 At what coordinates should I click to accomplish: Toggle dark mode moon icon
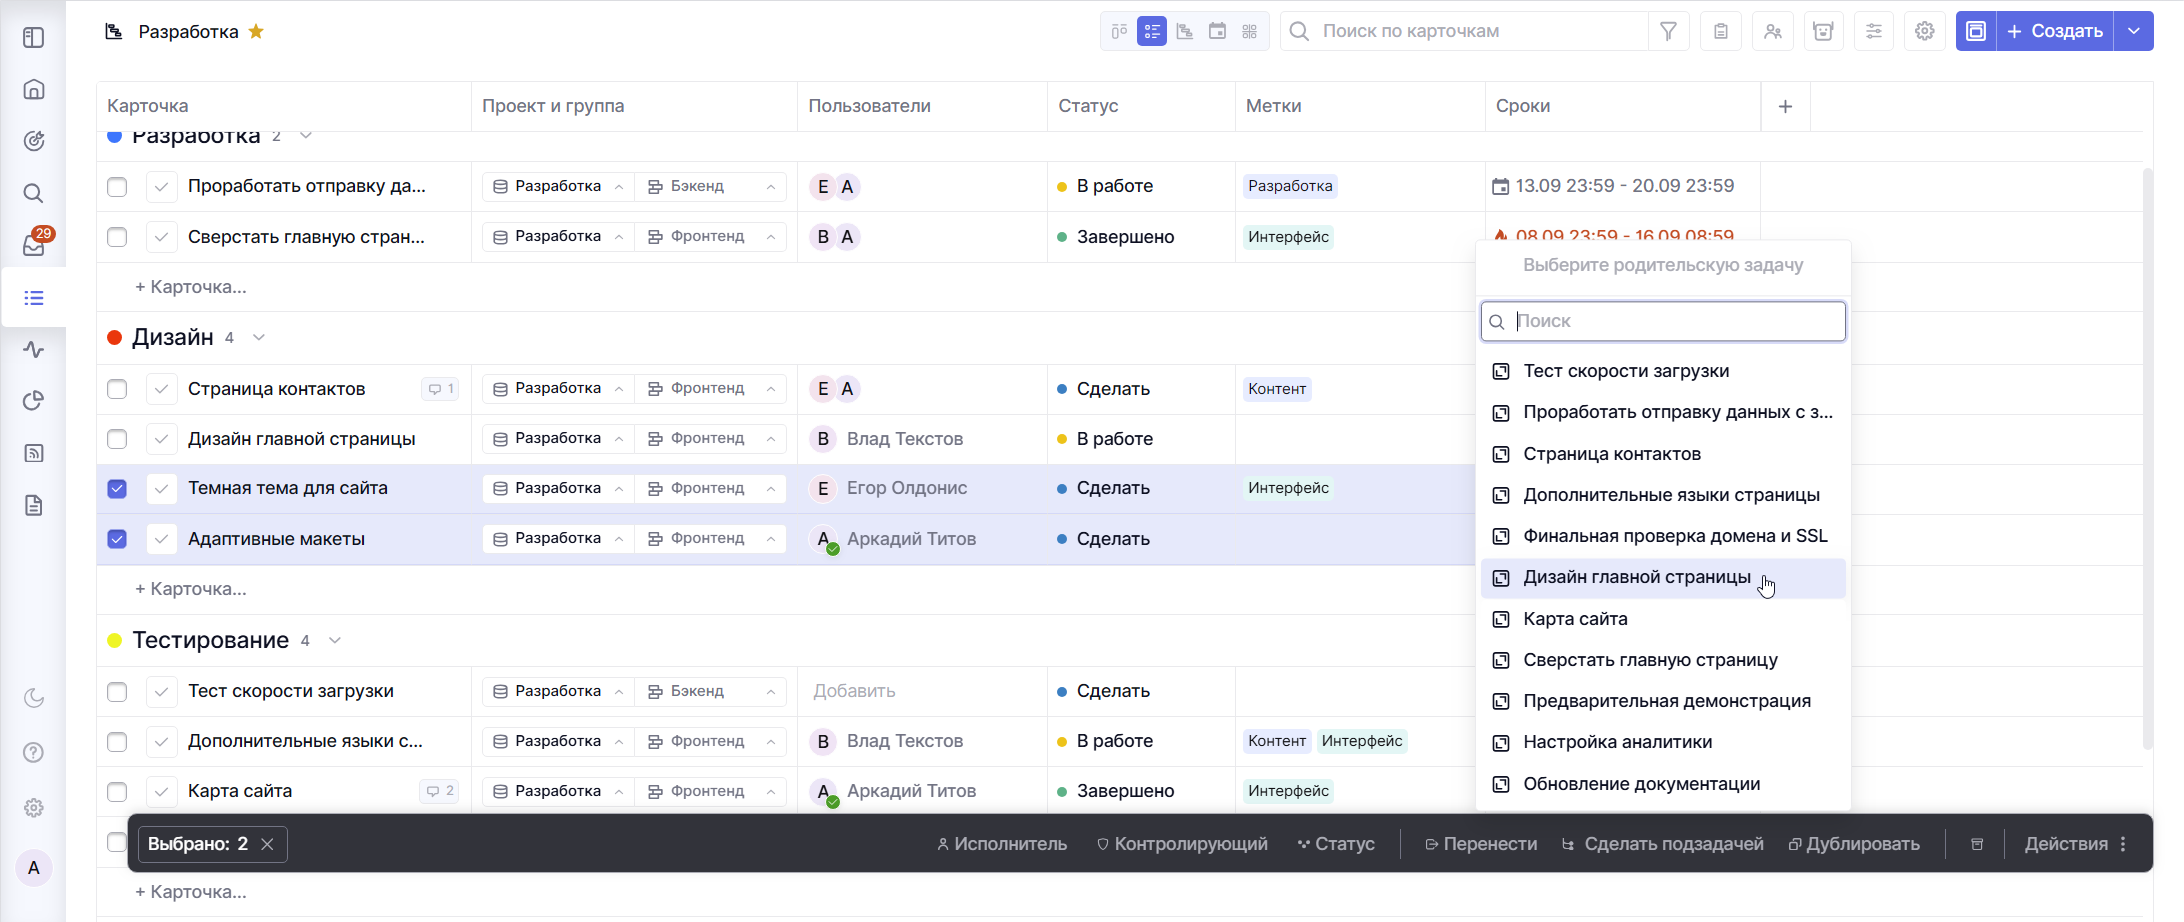(x=34, y=698)
